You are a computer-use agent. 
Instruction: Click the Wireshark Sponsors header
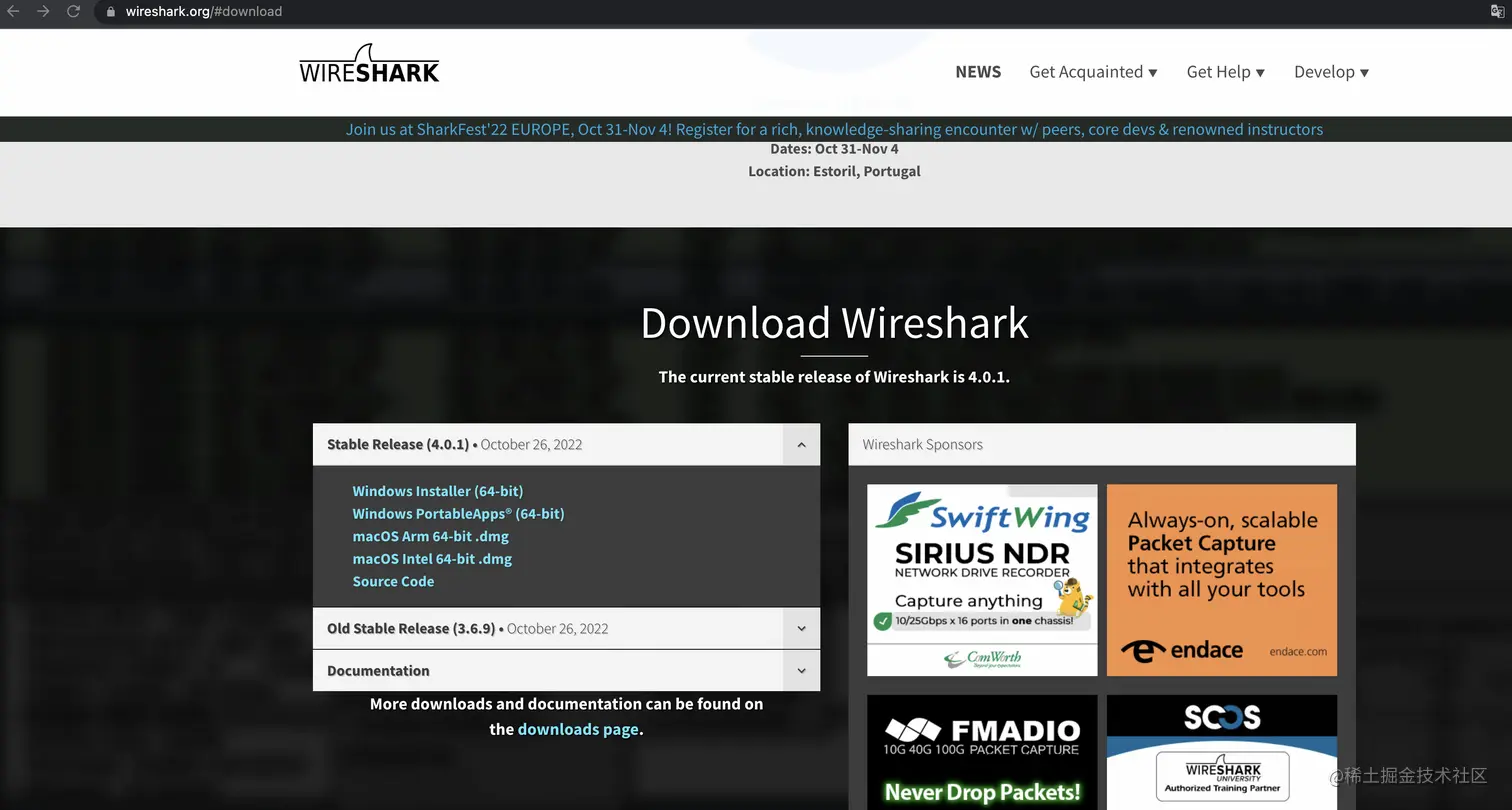[x=1102, y=445]
